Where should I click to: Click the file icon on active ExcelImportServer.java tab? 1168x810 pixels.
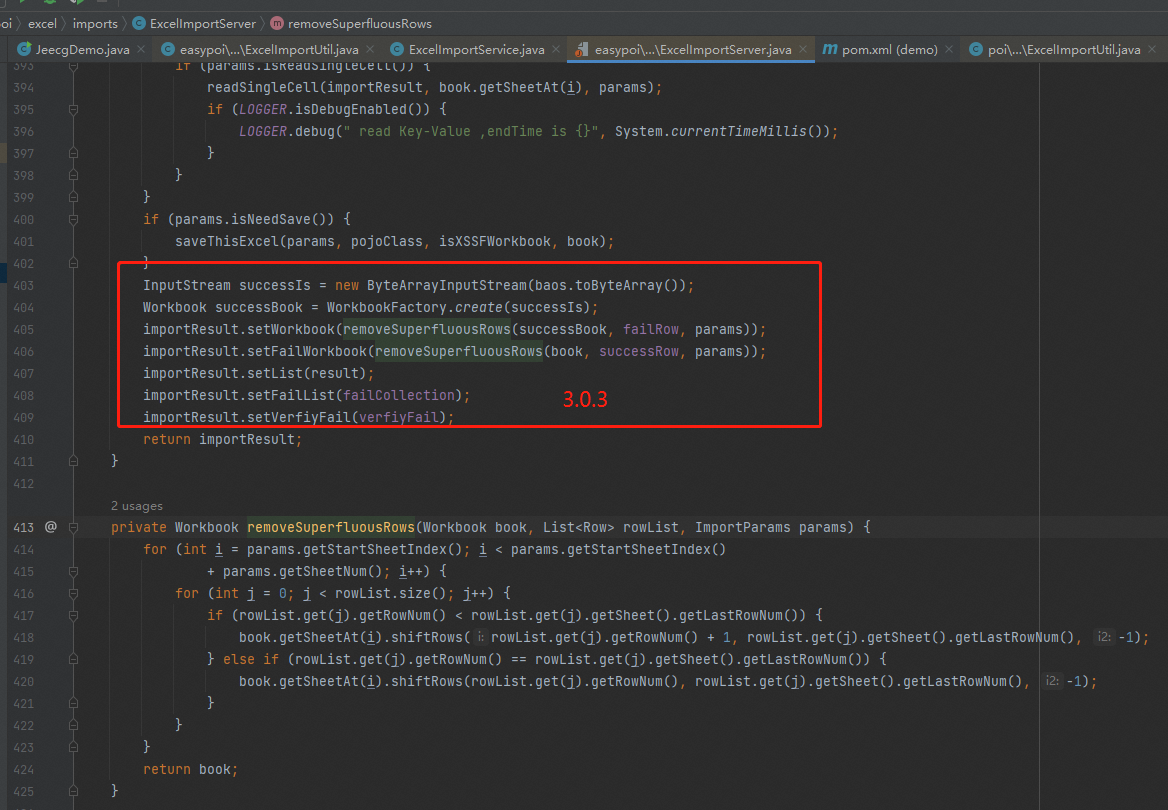coord(582,49)
